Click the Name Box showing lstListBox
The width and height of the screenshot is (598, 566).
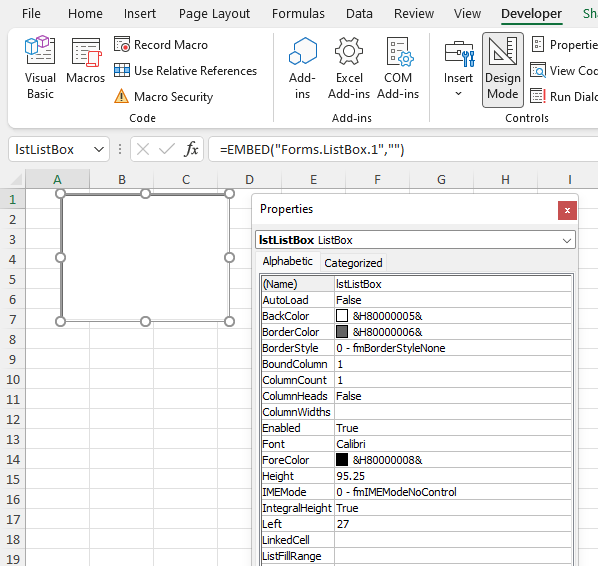click(50, 150)
